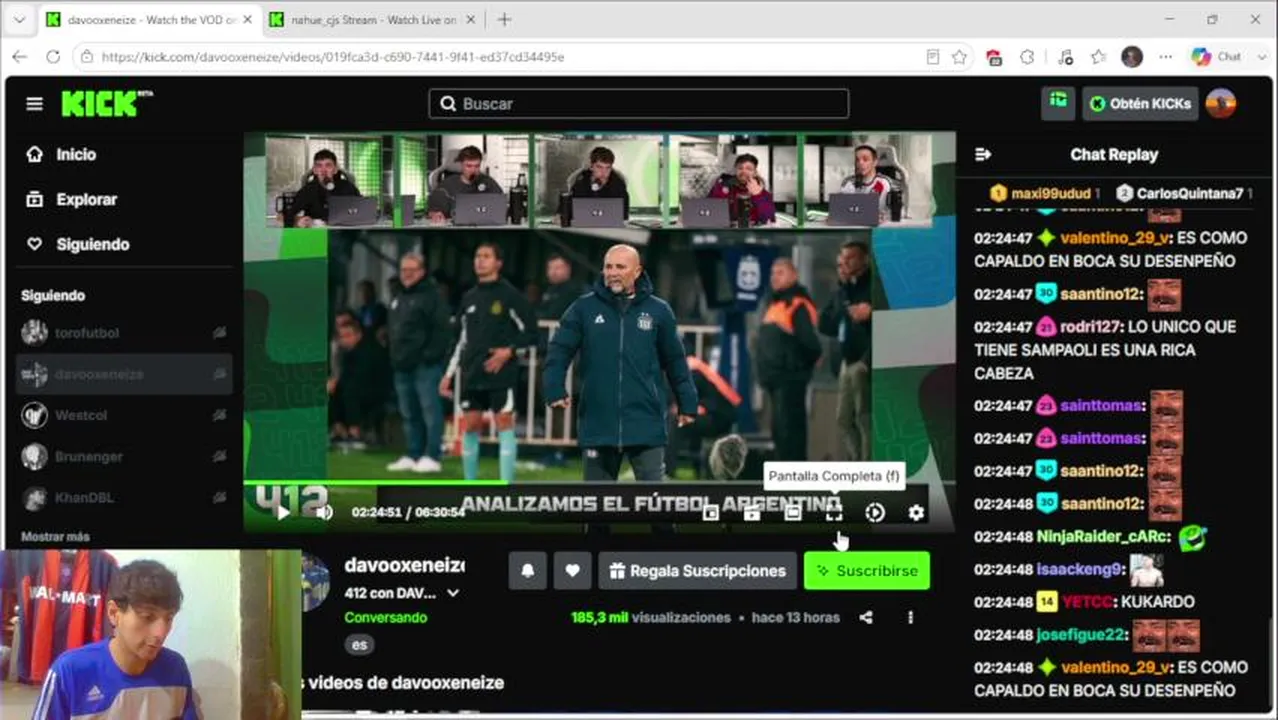
Task: Click YETCC username in chat
Action: [1087, 602]
